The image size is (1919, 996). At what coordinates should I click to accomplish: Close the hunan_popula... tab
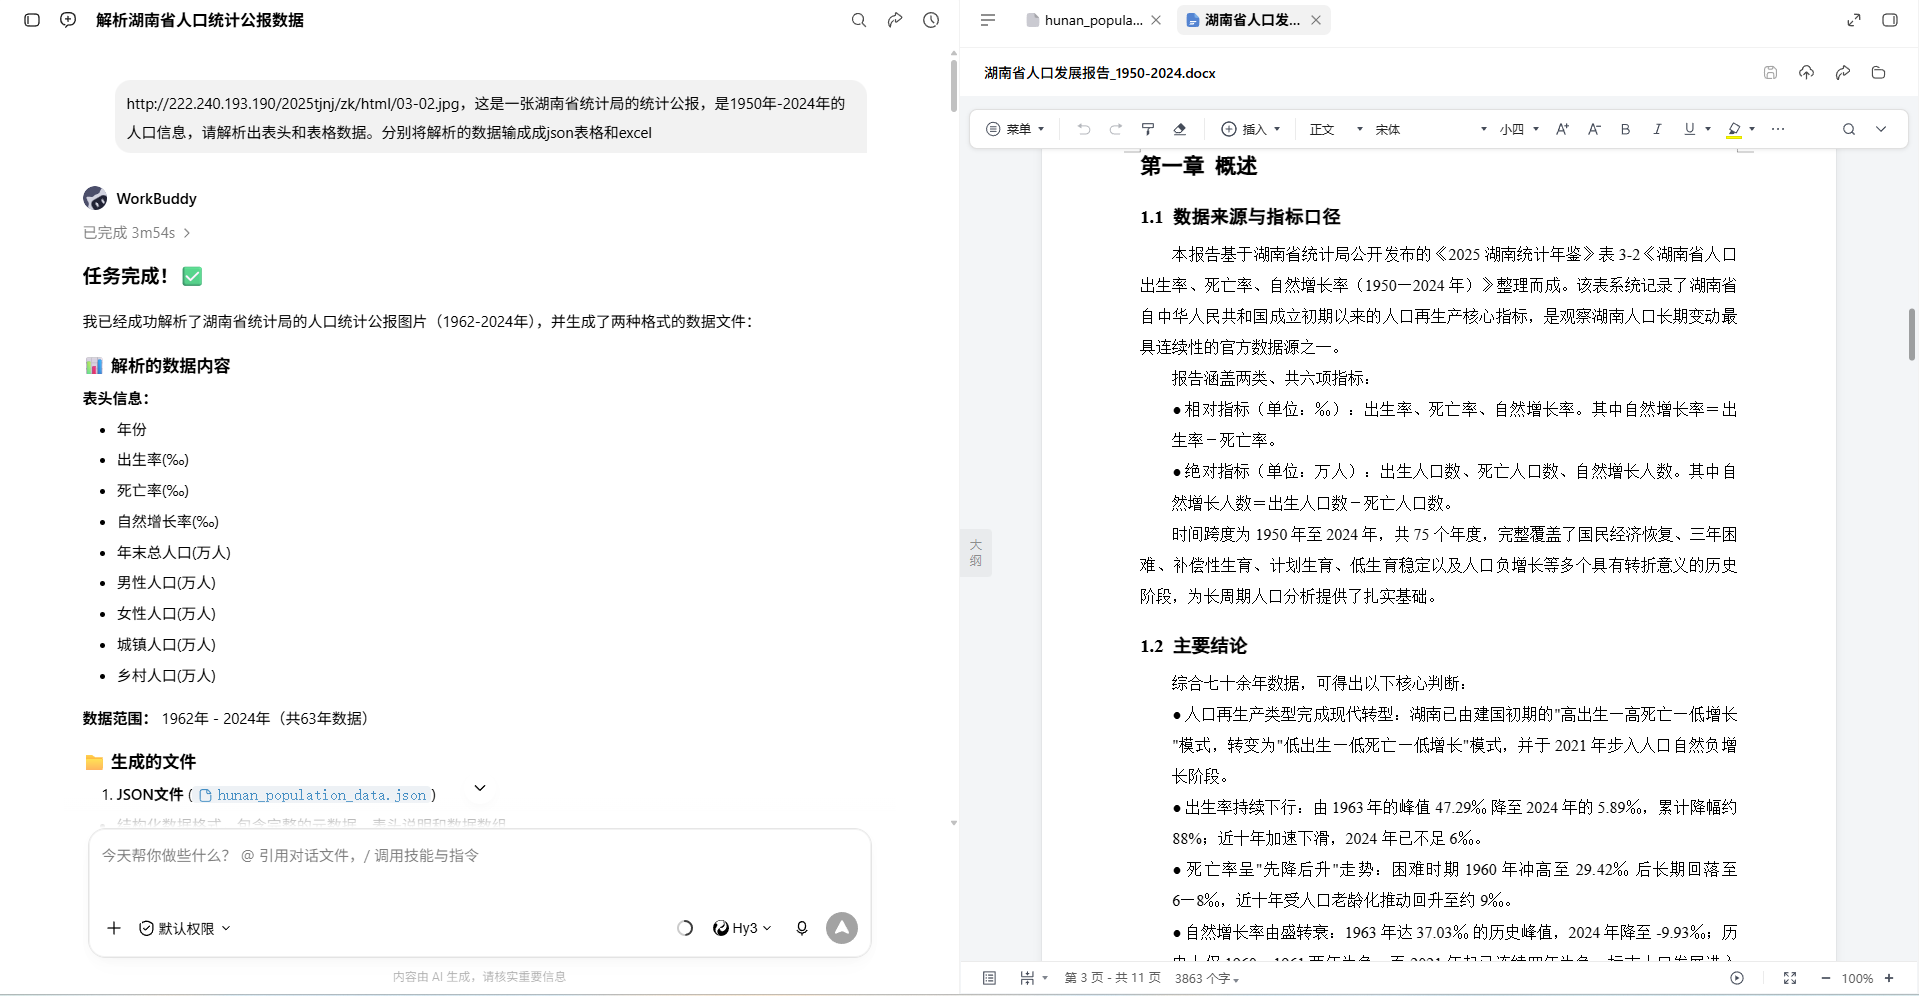point(1156,20)
